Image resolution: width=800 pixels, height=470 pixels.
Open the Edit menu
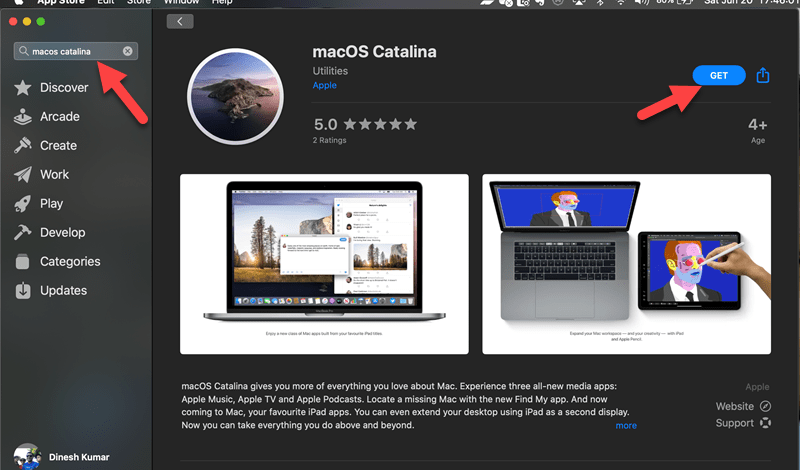(x=106, y=2)
